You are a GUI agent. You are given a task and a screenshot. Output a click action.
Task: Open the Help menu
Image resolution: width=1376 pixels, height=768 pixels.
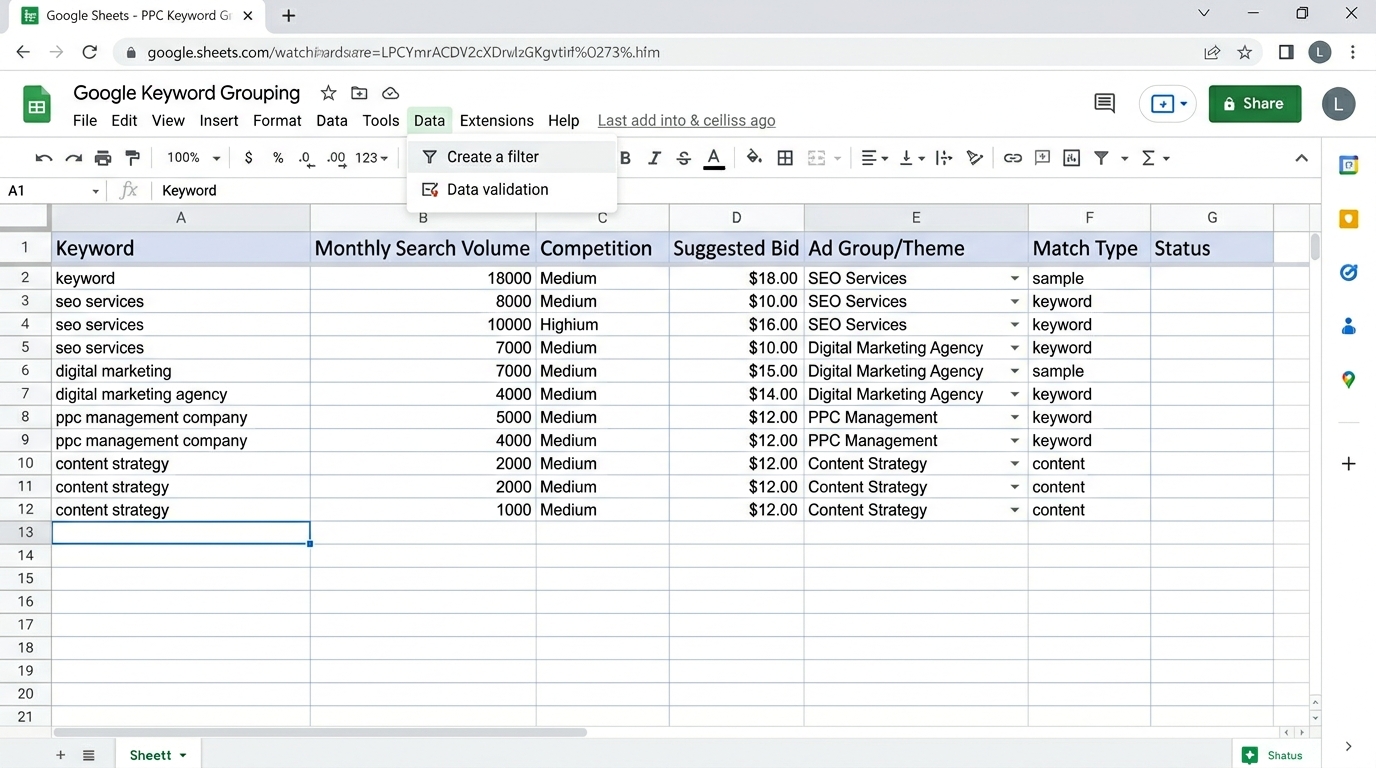tap(564, 120)
